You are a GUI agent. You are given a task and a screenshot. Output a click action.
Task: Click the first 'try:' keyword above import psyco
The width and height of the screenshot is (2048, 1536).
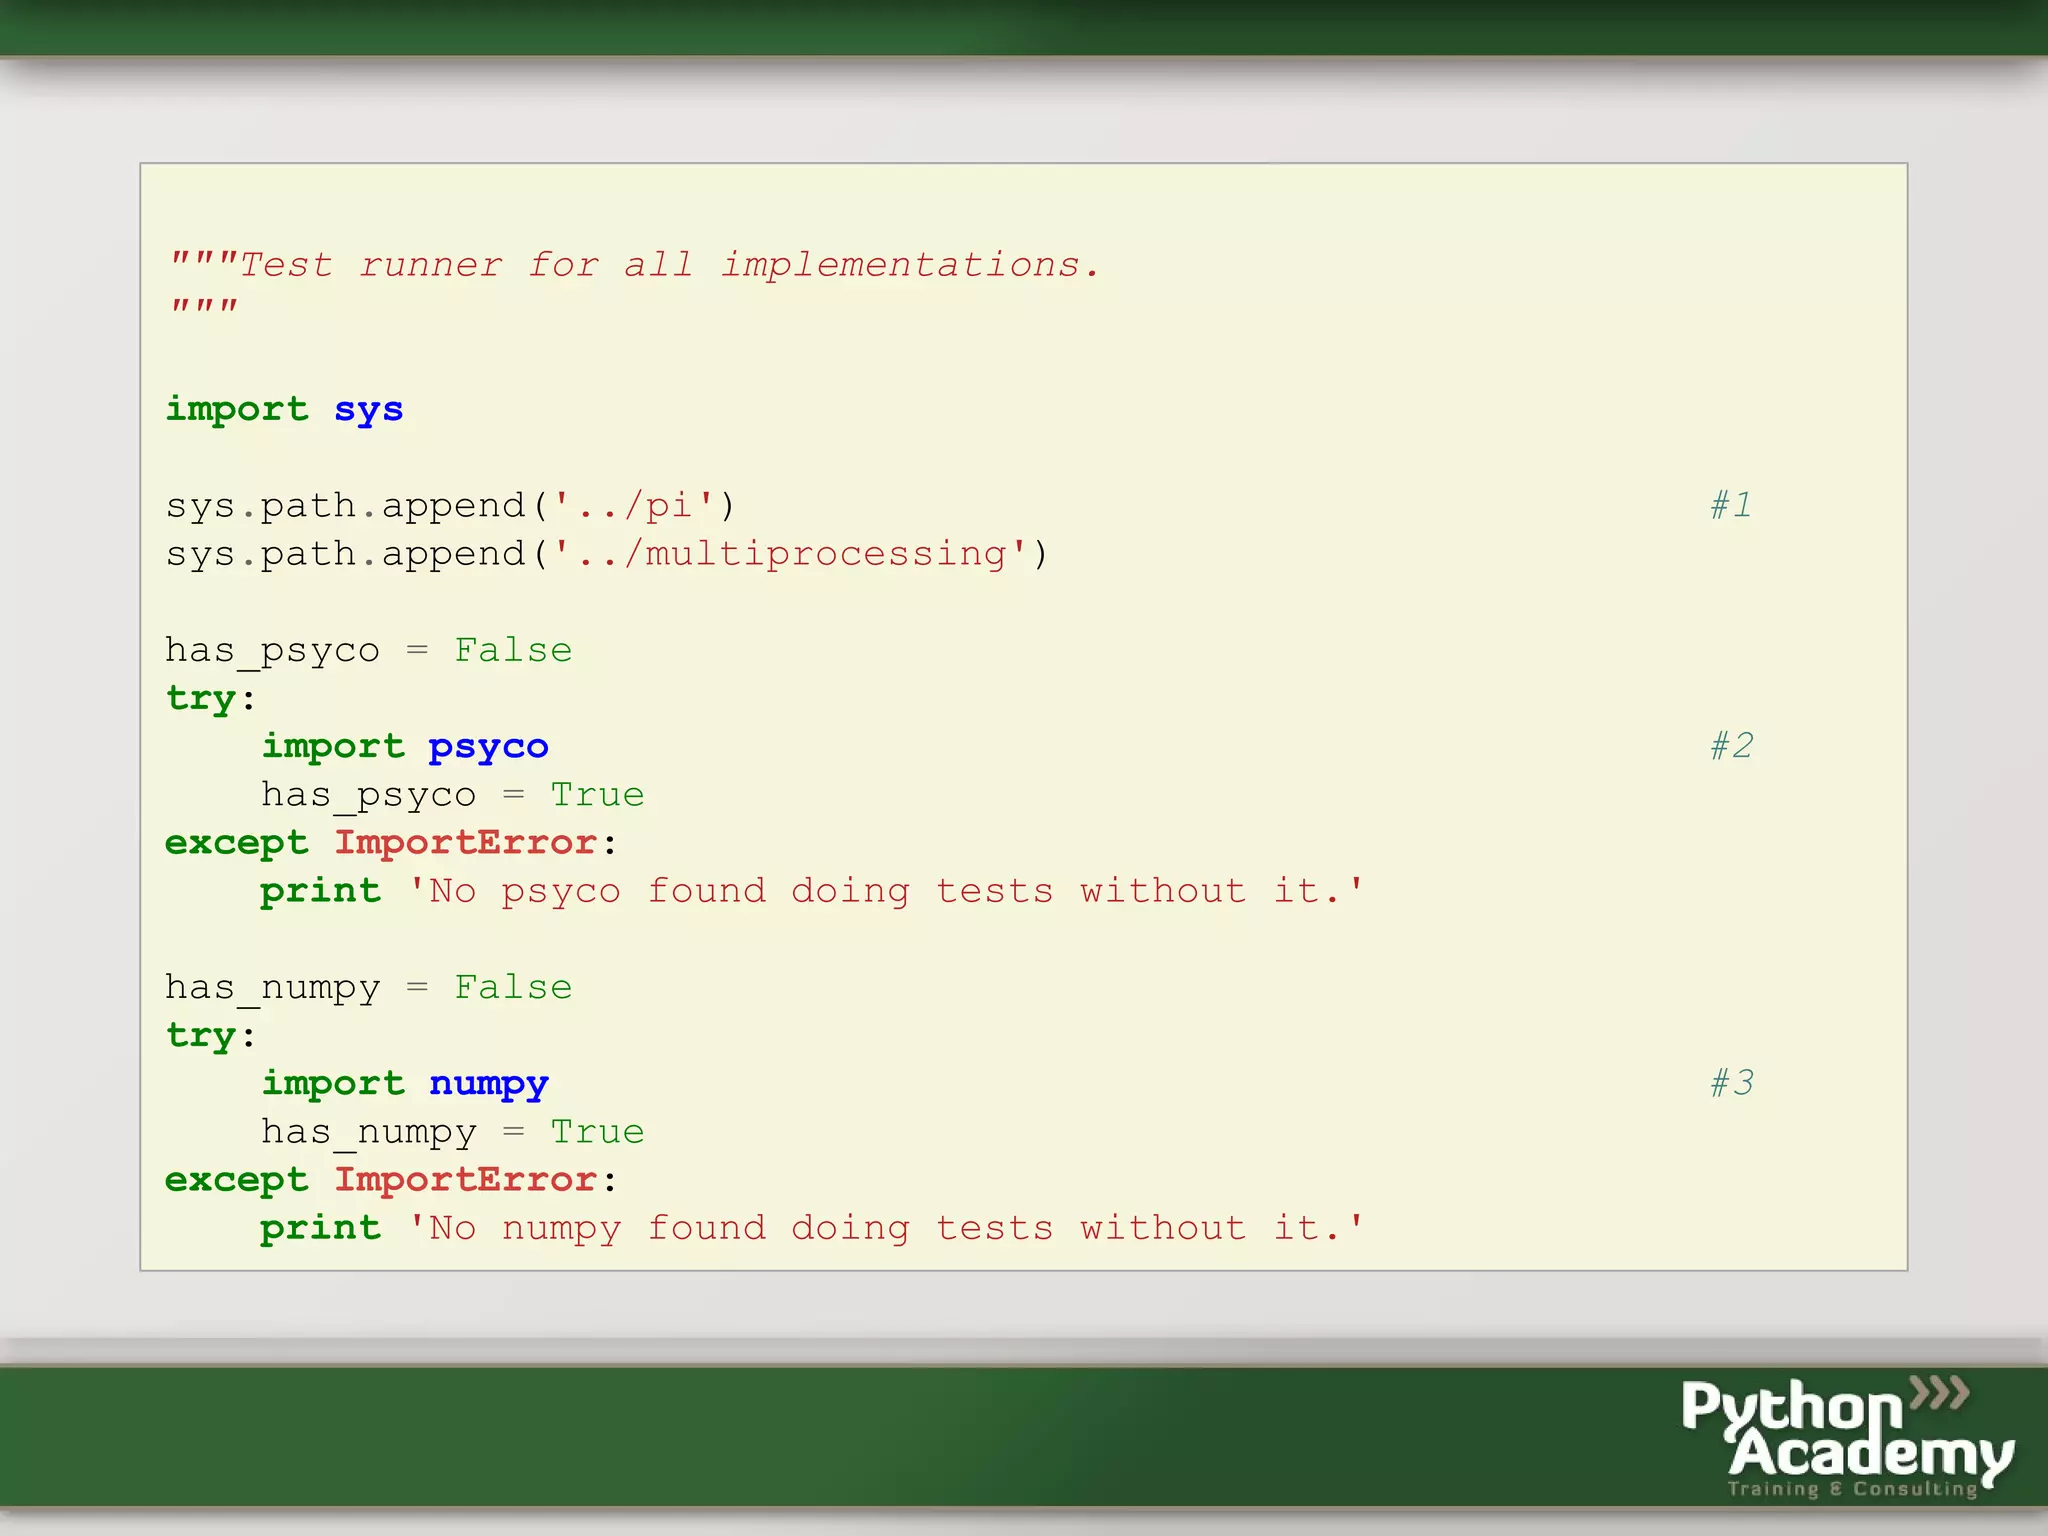coord(211,699)
